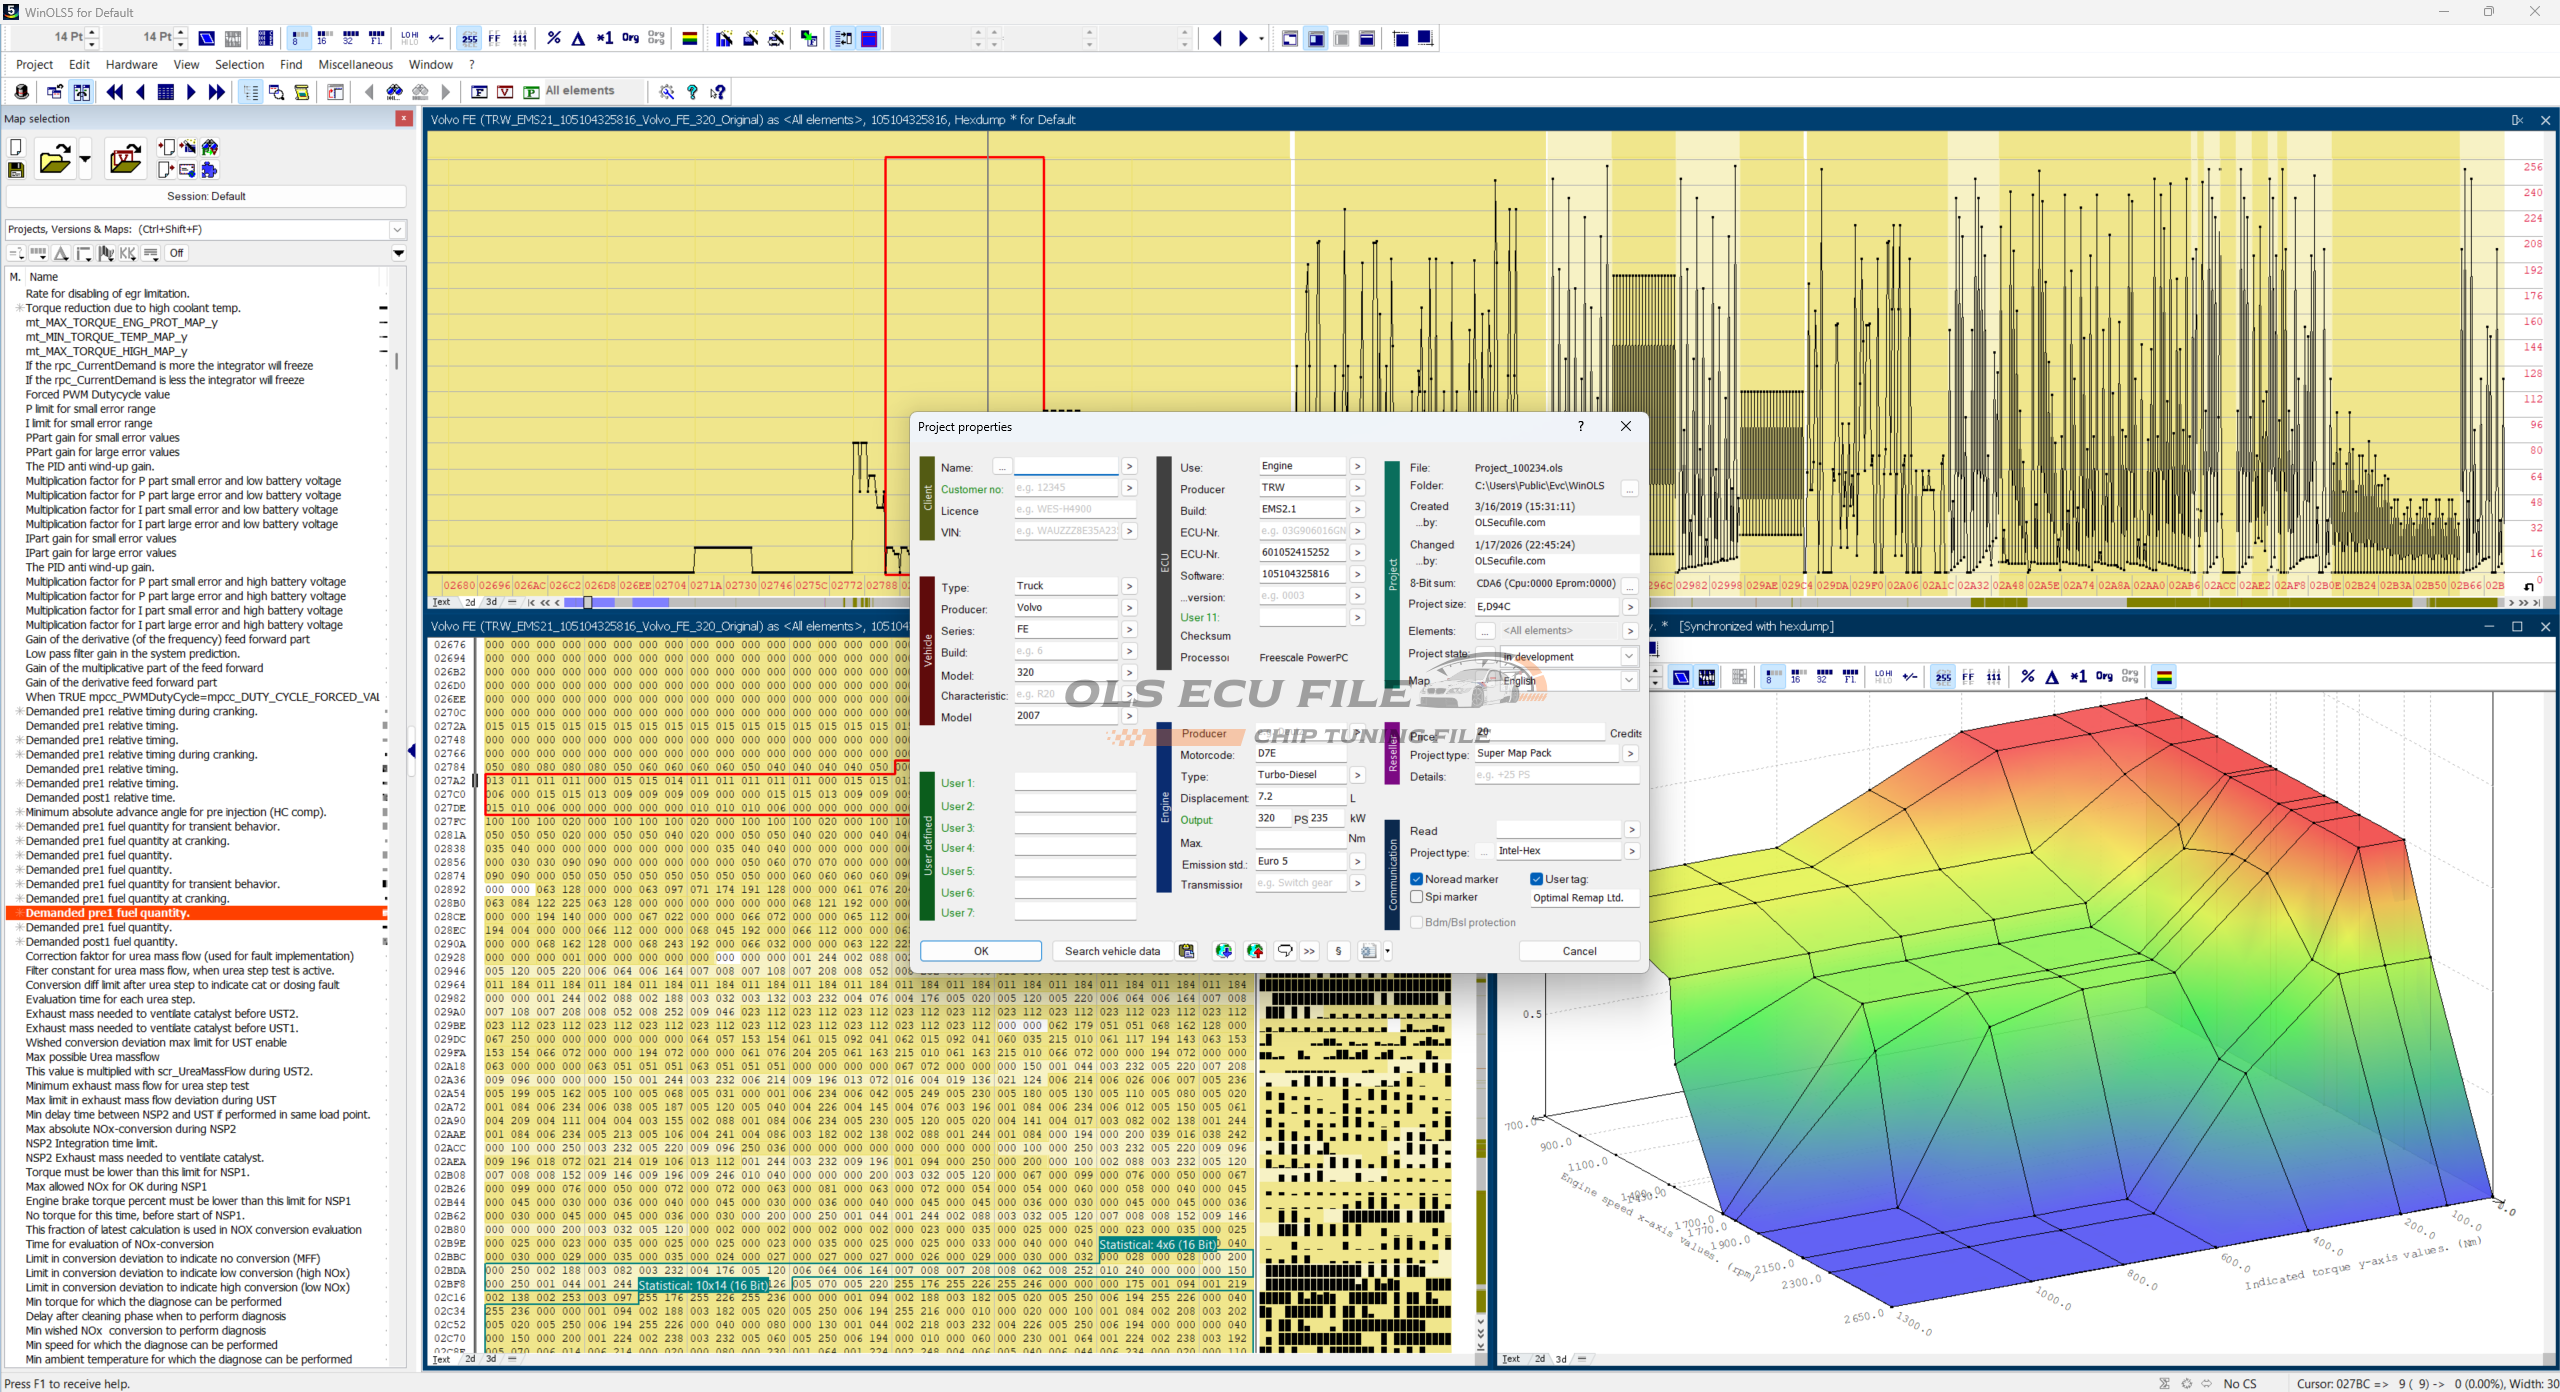Image resolution: width=2560 pixels, height=1392 pixels.
Task: Open the Project state dropdown
Action: point(1628,656)
